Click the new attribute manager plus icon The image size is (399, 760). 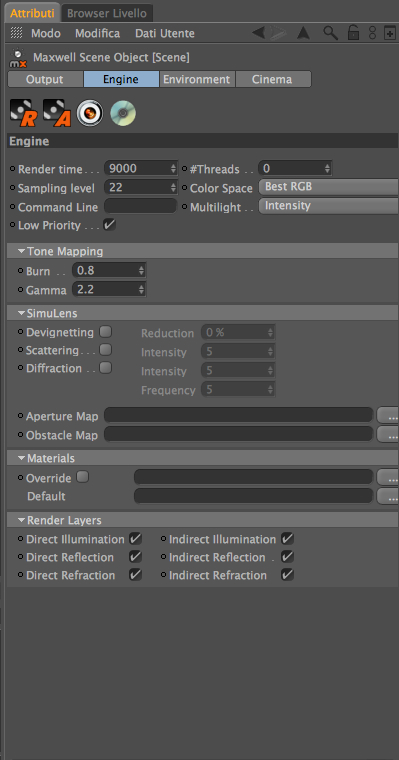click(x=390, y=33)
